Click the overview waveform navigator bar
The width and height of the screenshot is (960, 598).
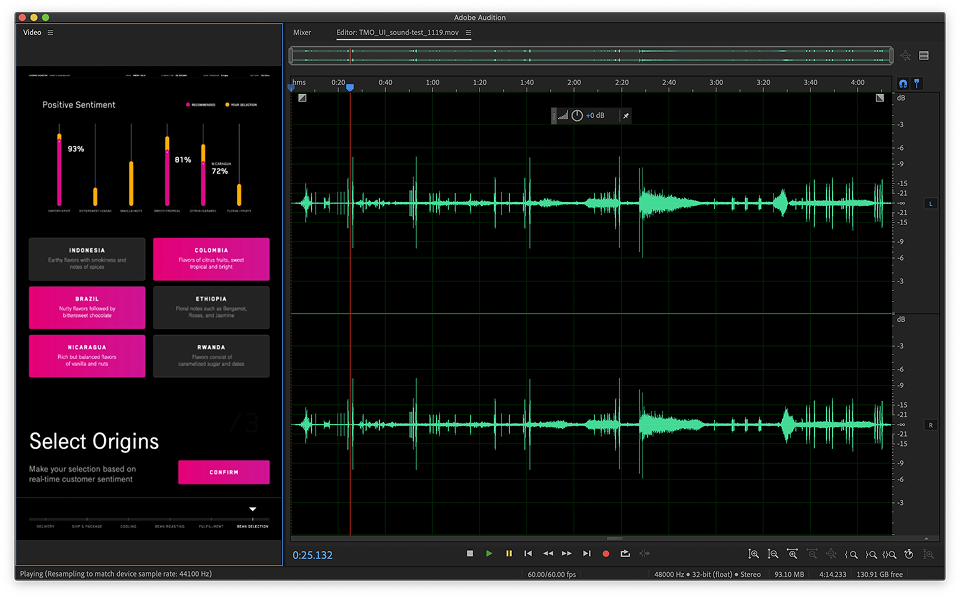591,56
